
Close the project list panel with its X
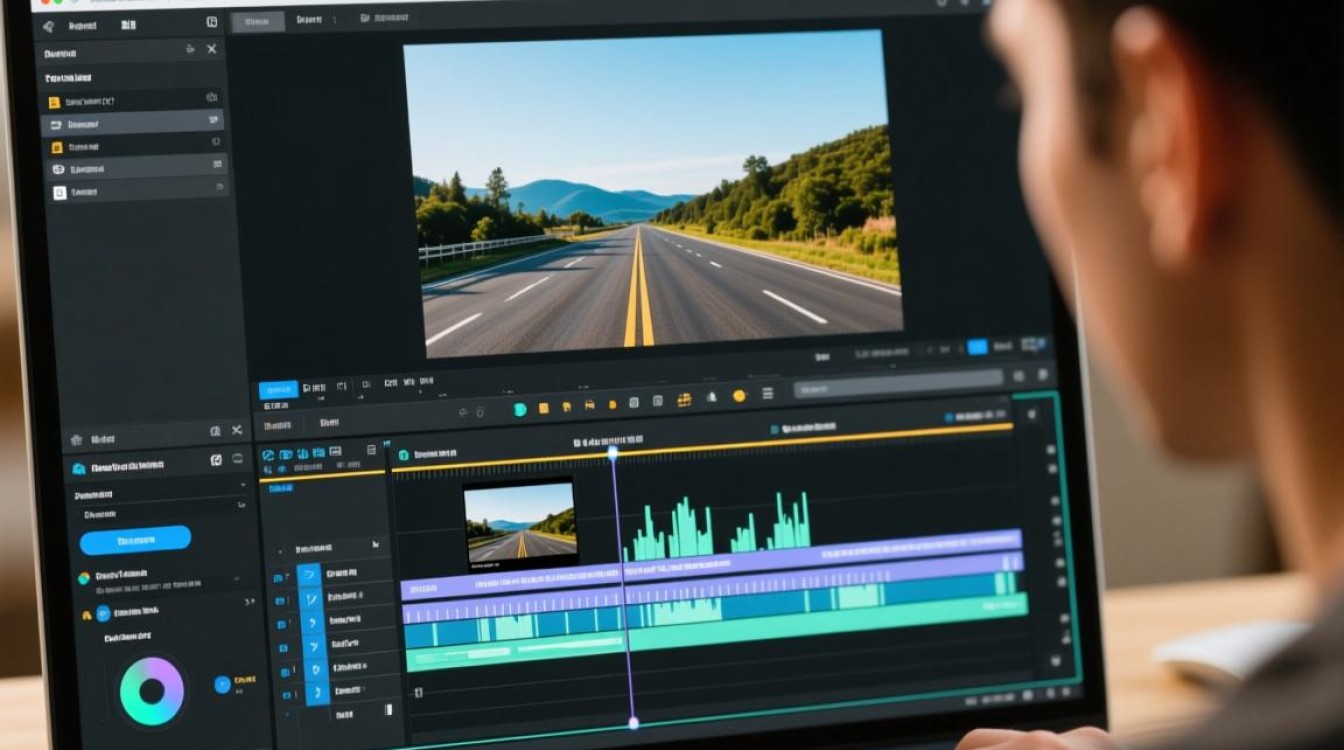coord(211,49)
